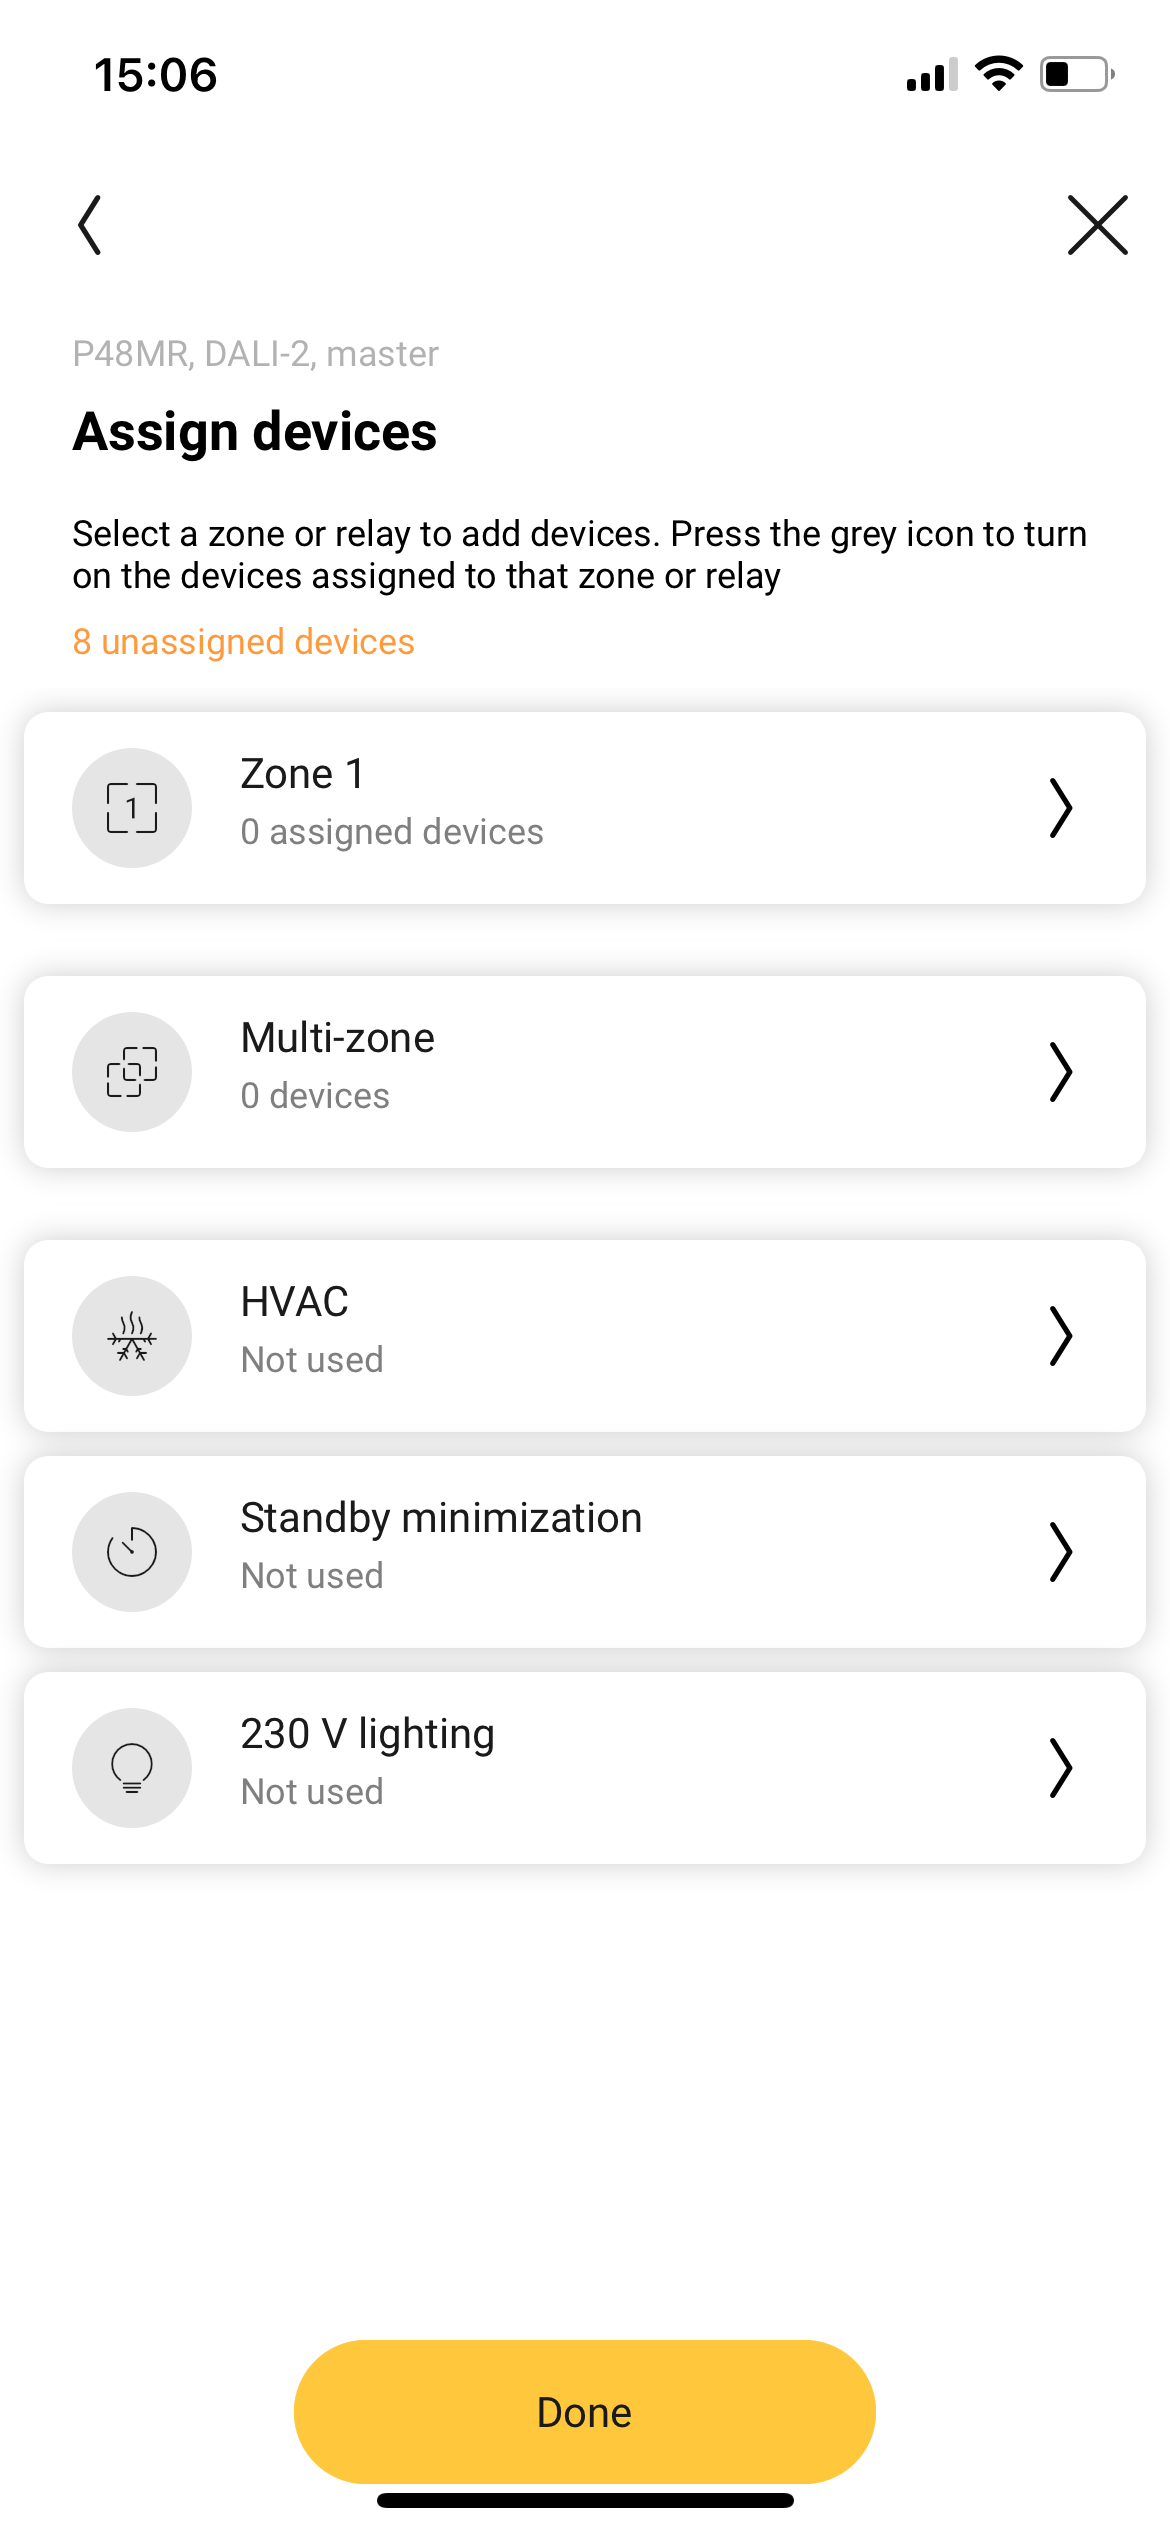1170x2532 pixels.
Task: Select the Standby minimization label
Action: point(441,1518)
